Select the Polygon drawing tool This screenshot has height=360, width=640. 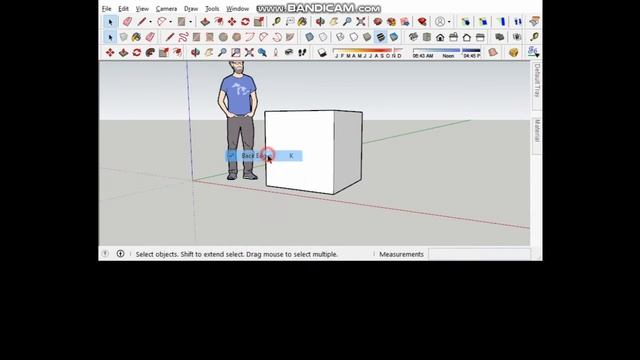[236, 37]
